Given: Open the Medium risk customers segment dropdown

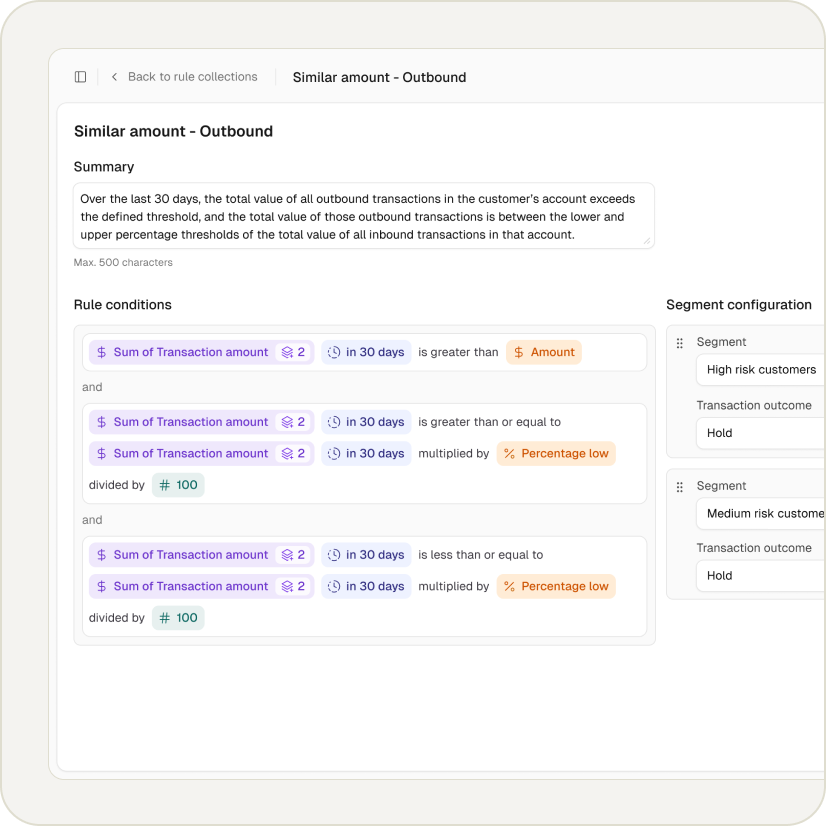Looking at the screenshot, I should pyautogui.click(x=761, y=514).
